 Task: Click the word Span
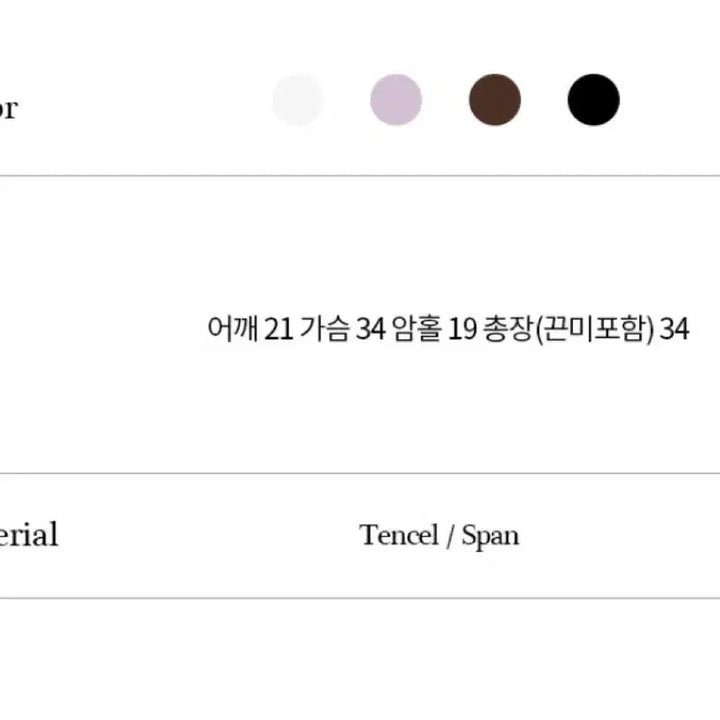(490, 536)
